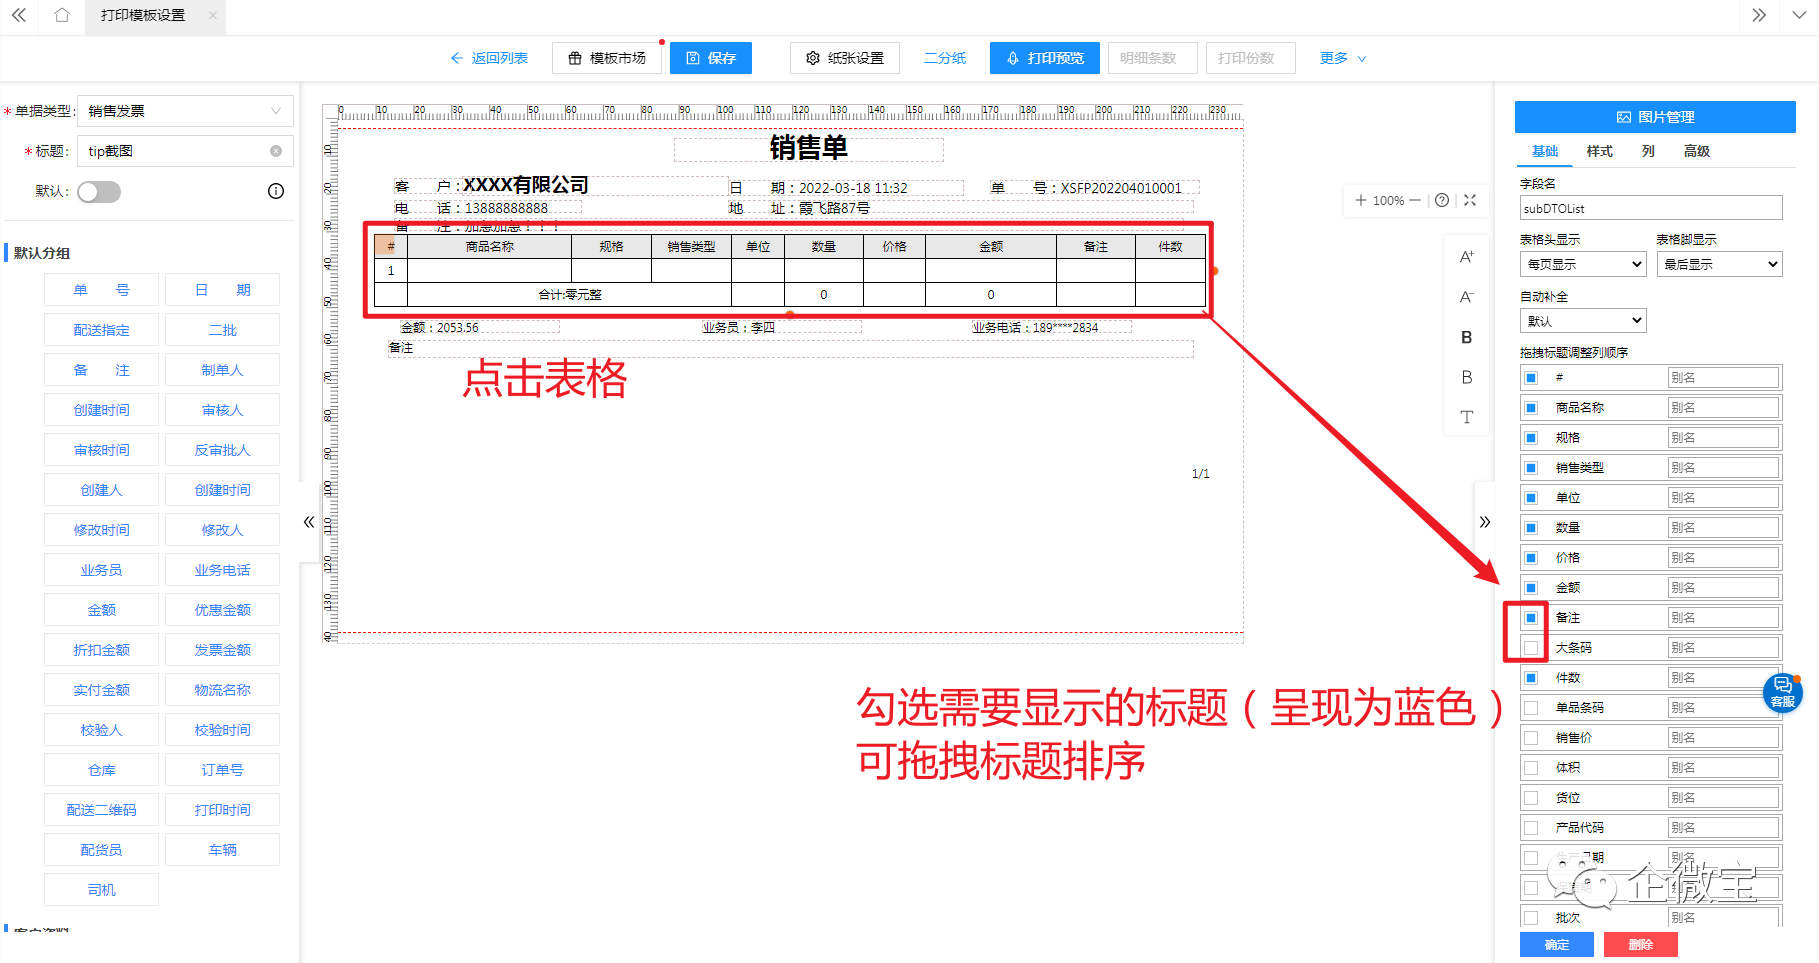Switch to the 高级 tab
The width and height of the screenshot is (1819, 963).
1696,151
